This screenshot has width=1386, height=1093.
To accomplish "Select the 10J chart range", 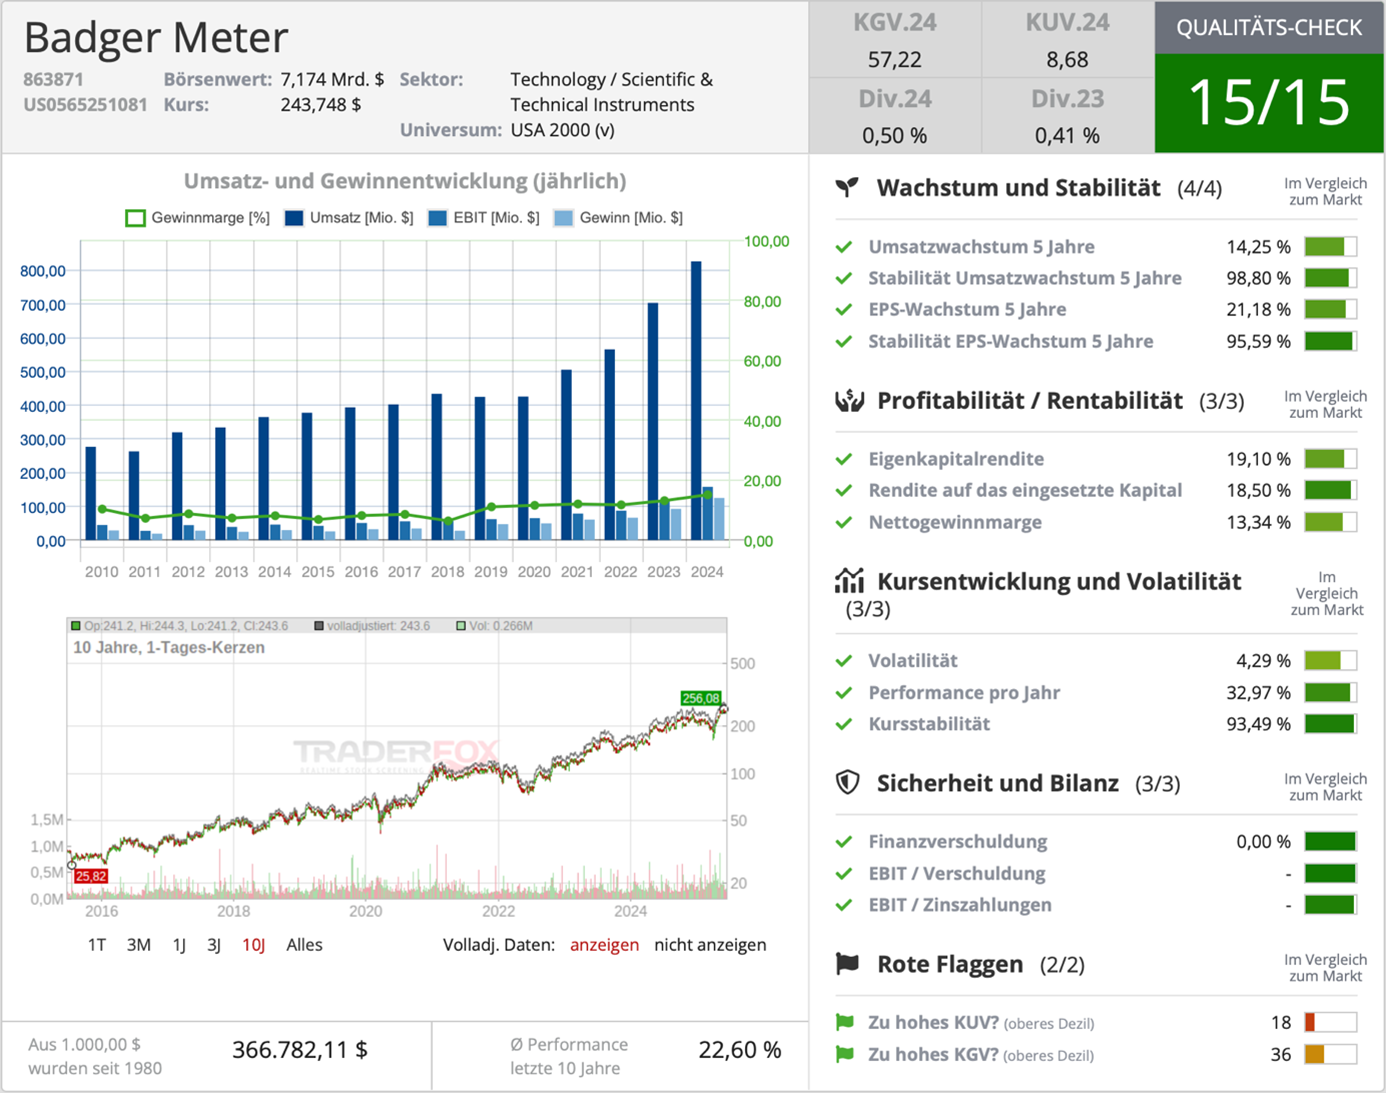I will [x=254, y=945].
